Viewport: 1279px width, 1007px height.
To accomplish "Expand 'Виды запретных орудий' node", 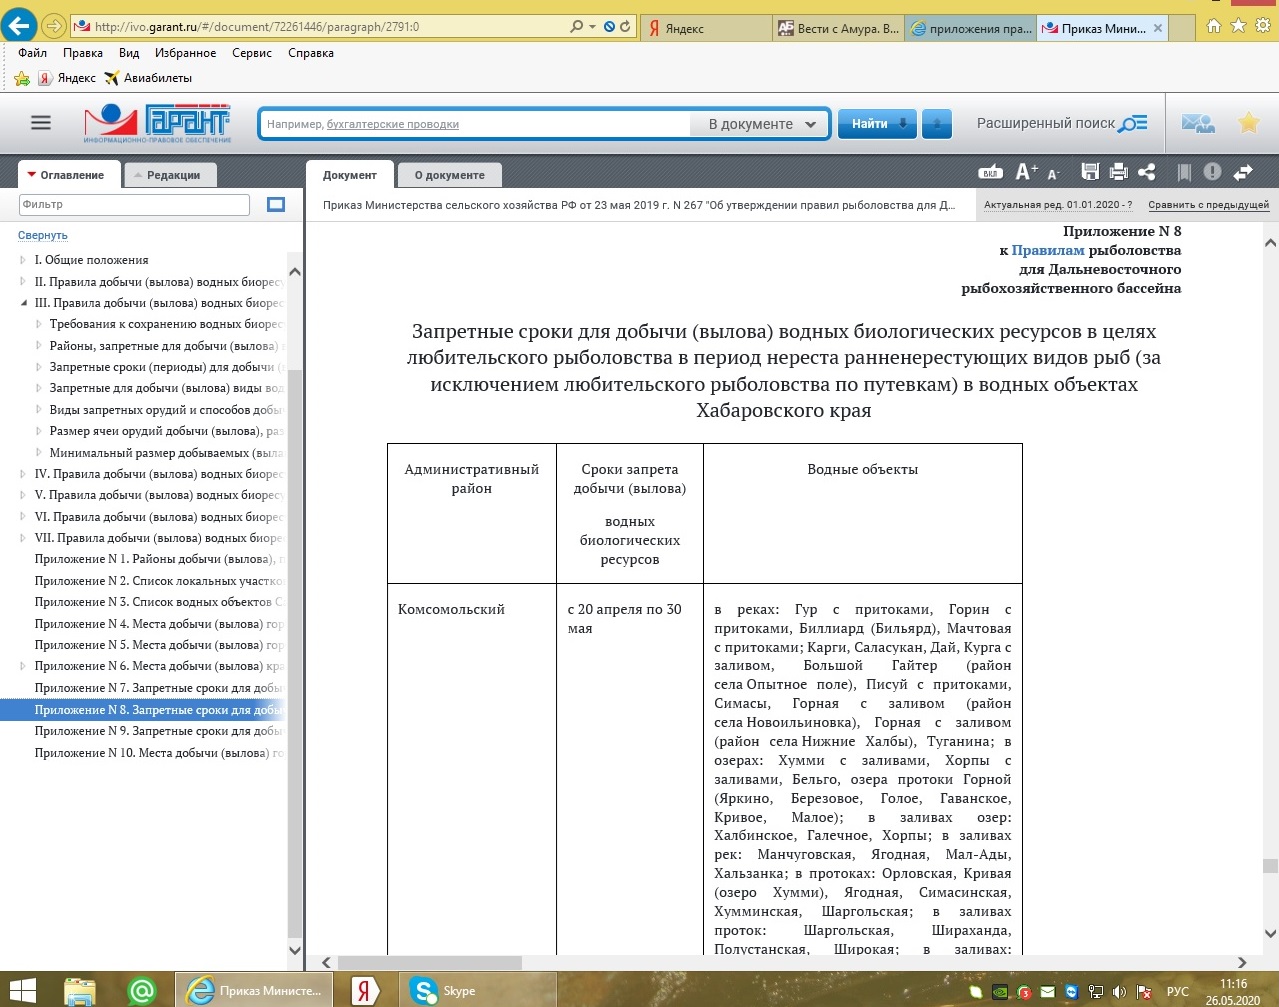I will tap(39, 410).
